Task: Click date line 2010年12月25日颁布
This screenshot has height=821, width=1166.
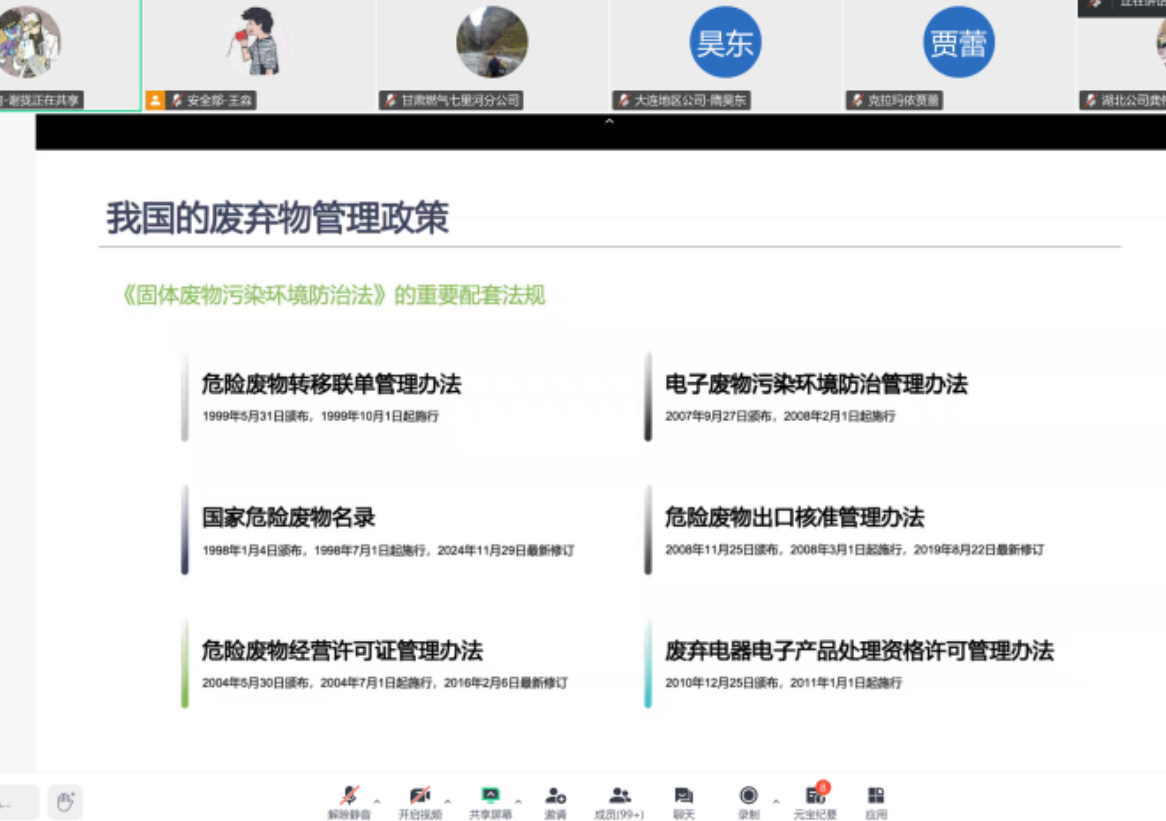Action: point(721,683)
